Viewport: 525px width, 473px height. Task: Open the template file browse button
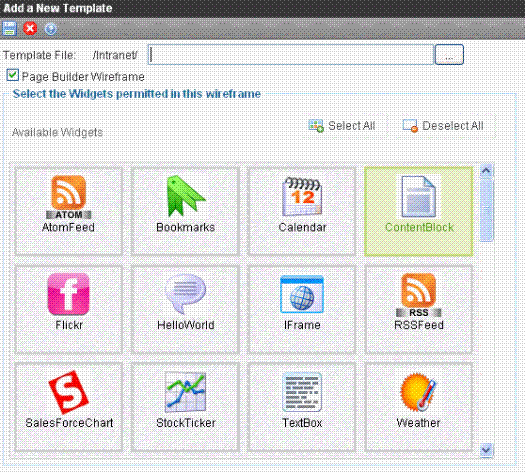pos(449,55)
